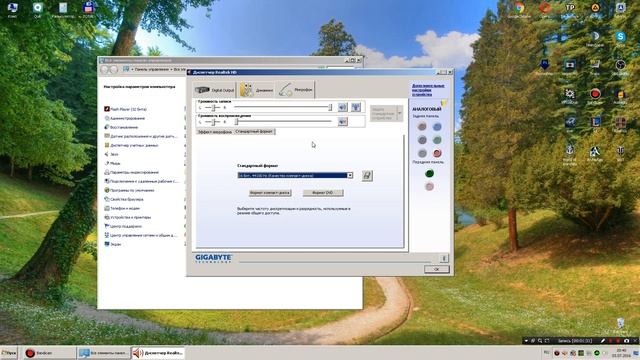Open Устройства и принтеры in Control Panel

click(127, 217)
